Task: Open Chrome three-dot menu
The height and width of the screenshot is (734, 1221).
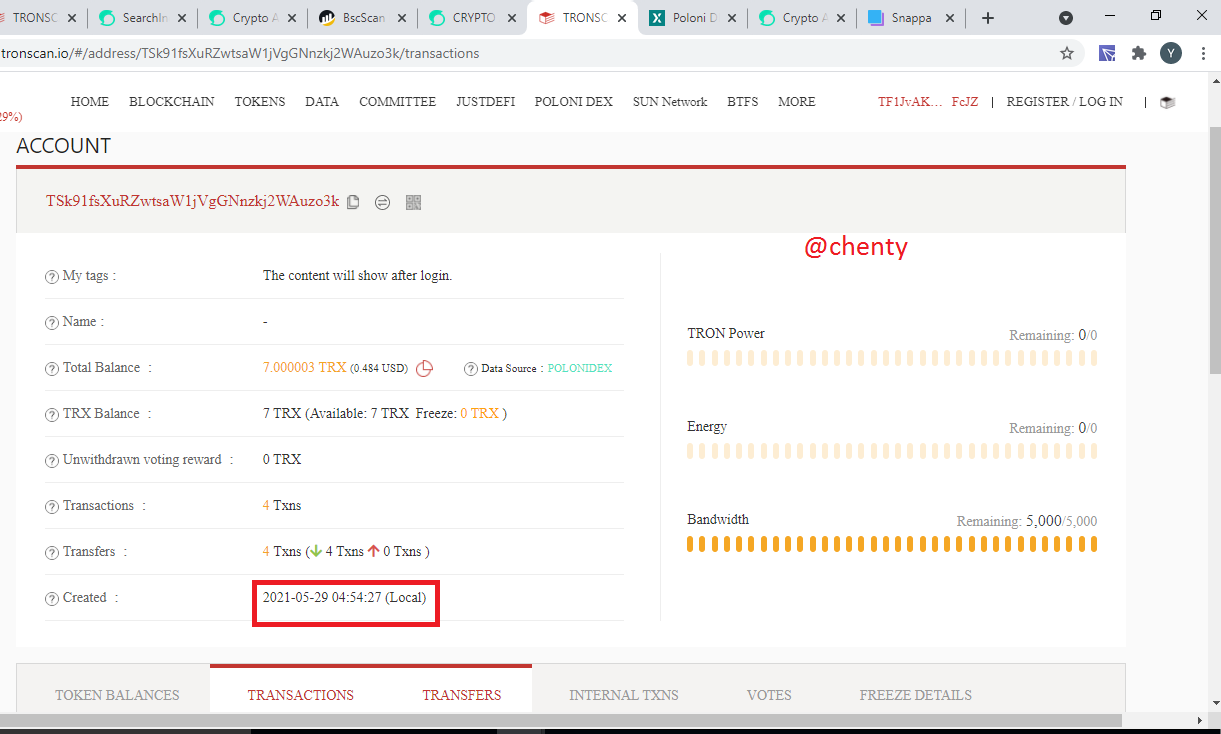Action: (x=1203, y=53)
